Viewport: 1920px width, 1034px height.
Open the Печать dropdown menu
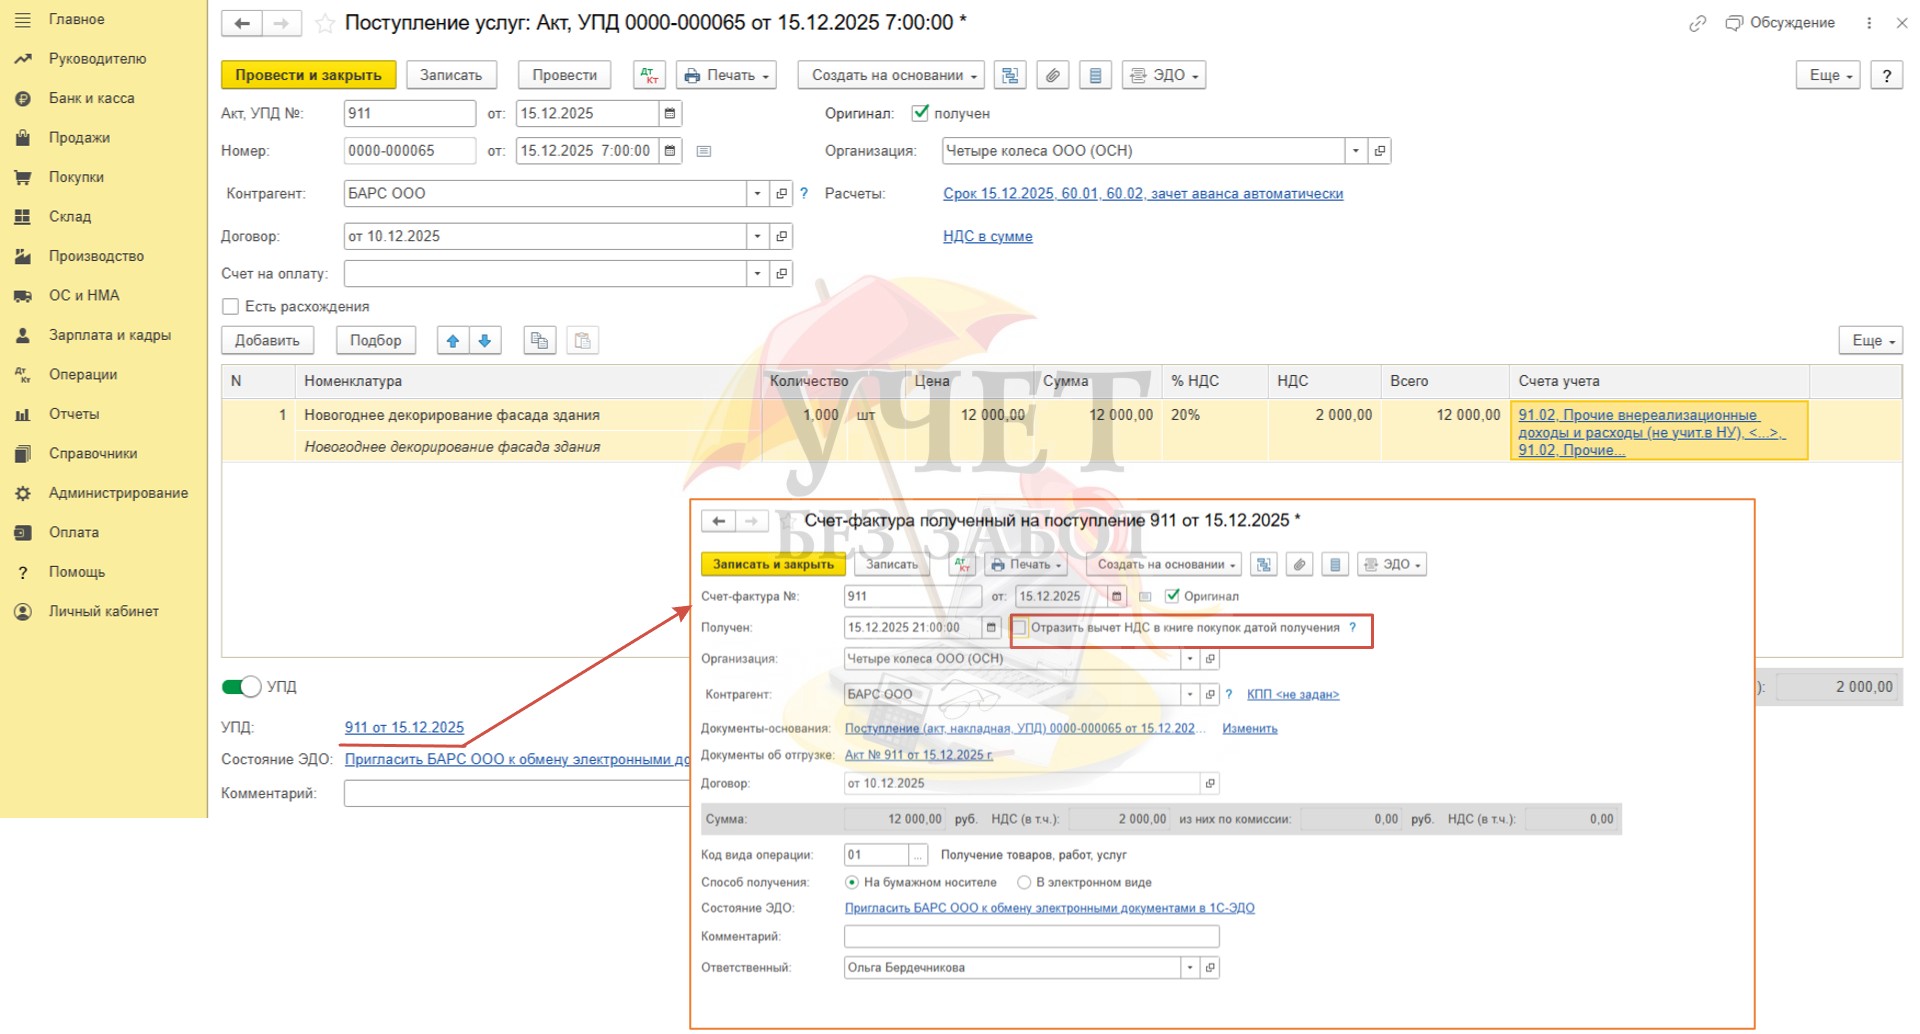point(727,75)
